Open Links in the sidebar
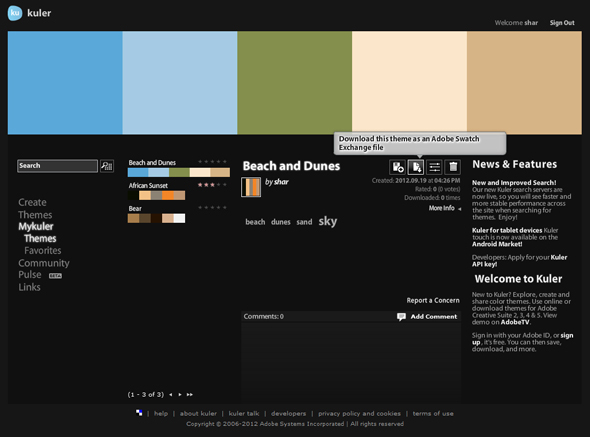The height and width of the screenshot is (437, 590). coord(29,287)
